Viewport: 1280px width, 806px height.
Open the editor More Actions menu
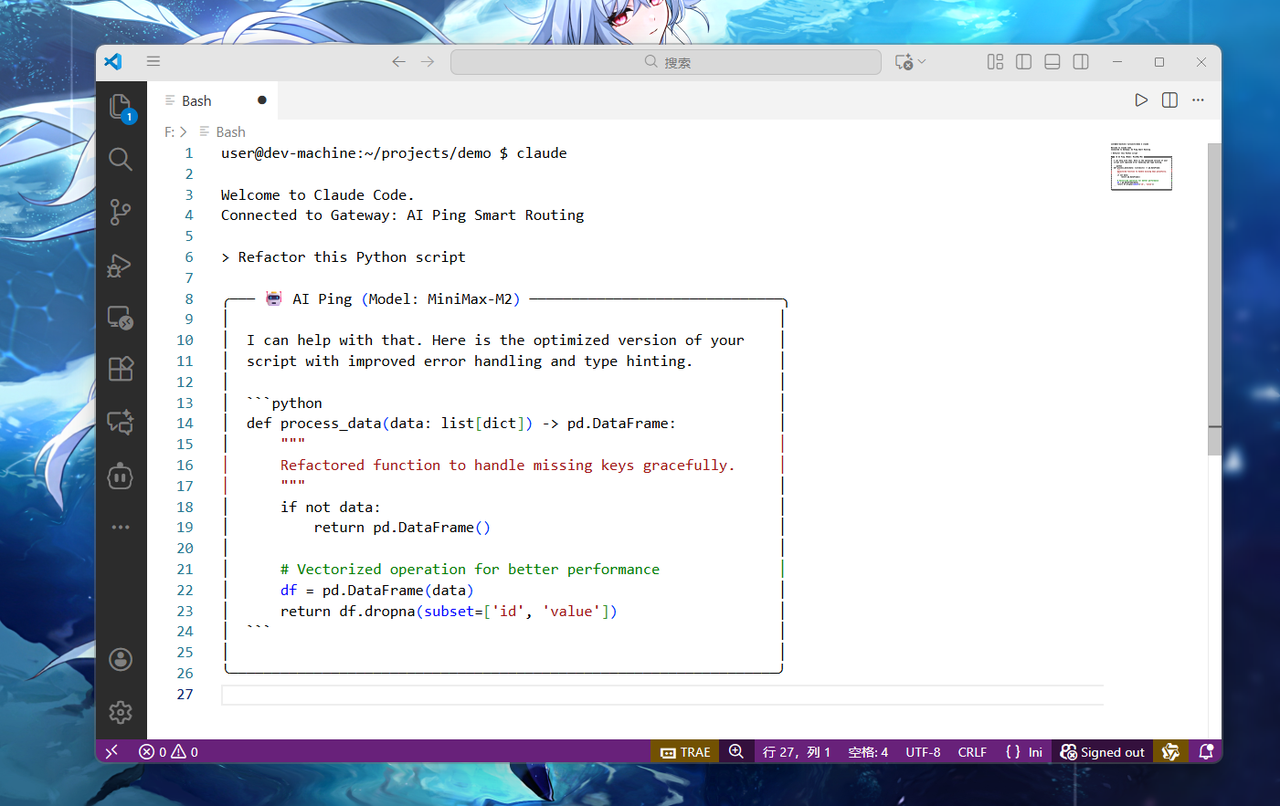[x=1198, y=100]
